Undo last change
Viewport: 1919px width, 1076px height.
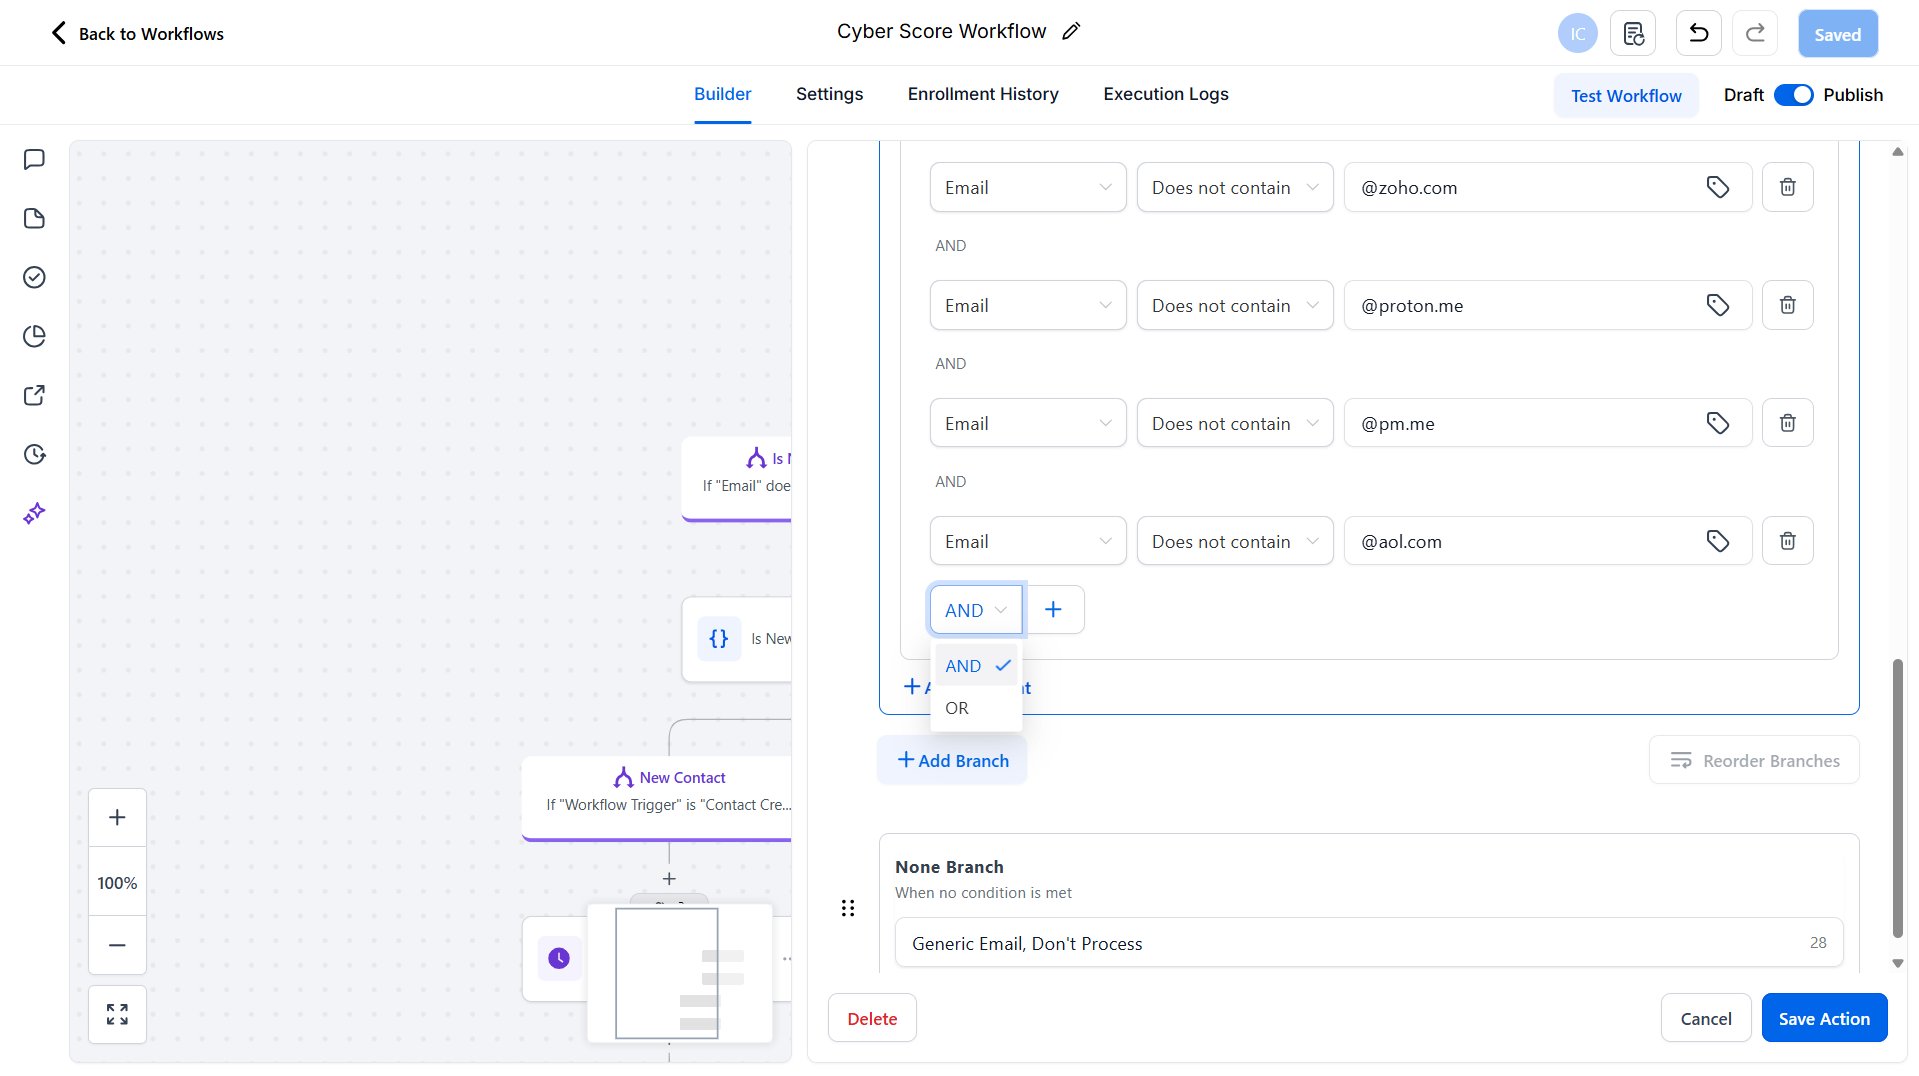click(1698, 34)
